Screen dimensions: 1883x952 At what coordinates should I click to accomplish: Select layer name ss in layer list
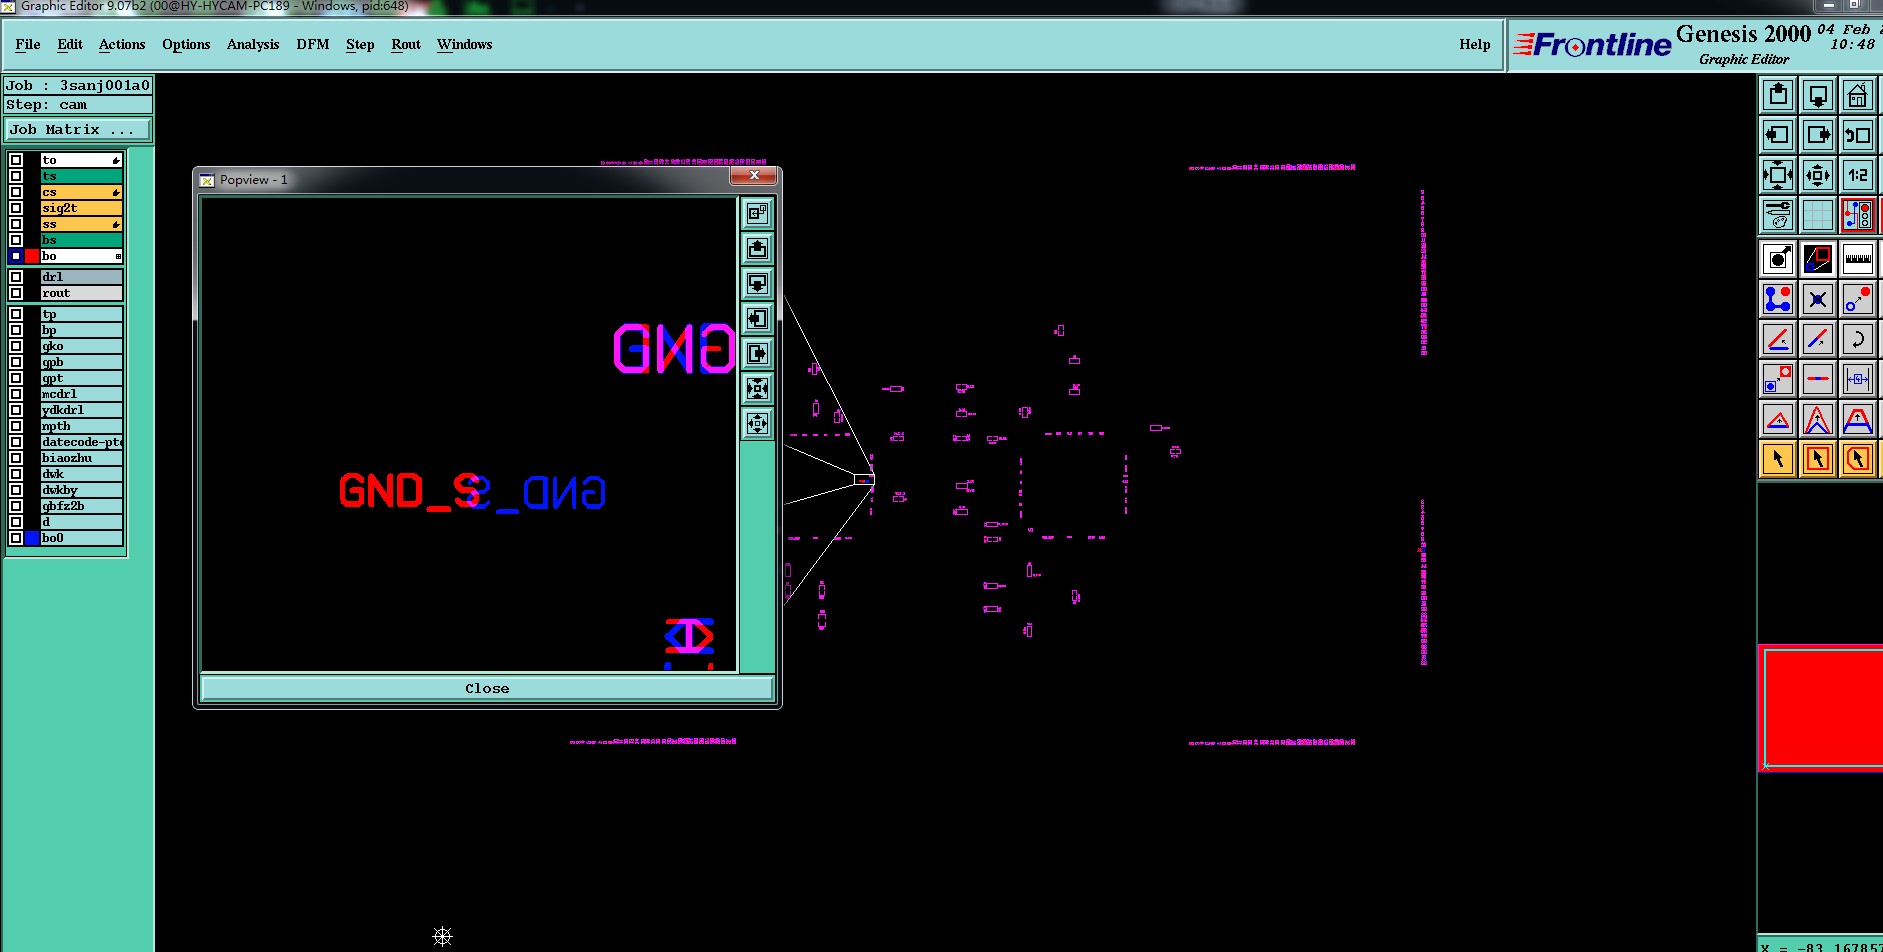pos(81,224)
